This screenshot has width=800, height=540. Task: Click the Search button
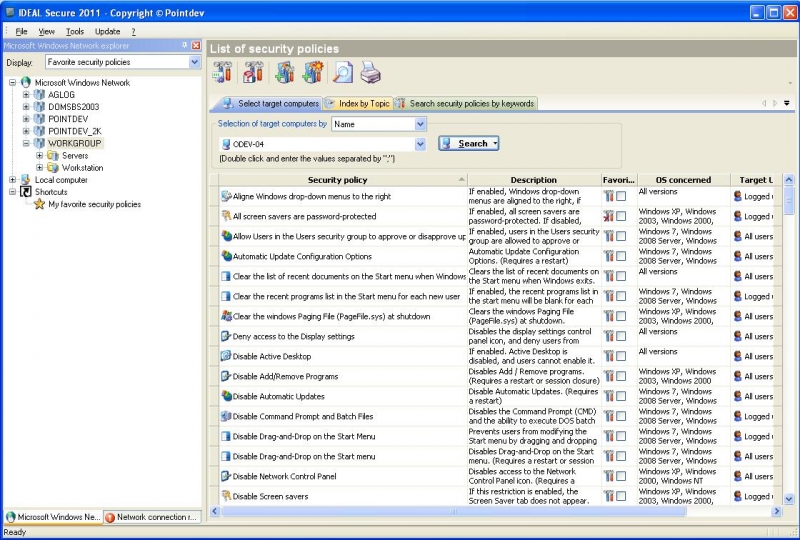coord(468,143)
